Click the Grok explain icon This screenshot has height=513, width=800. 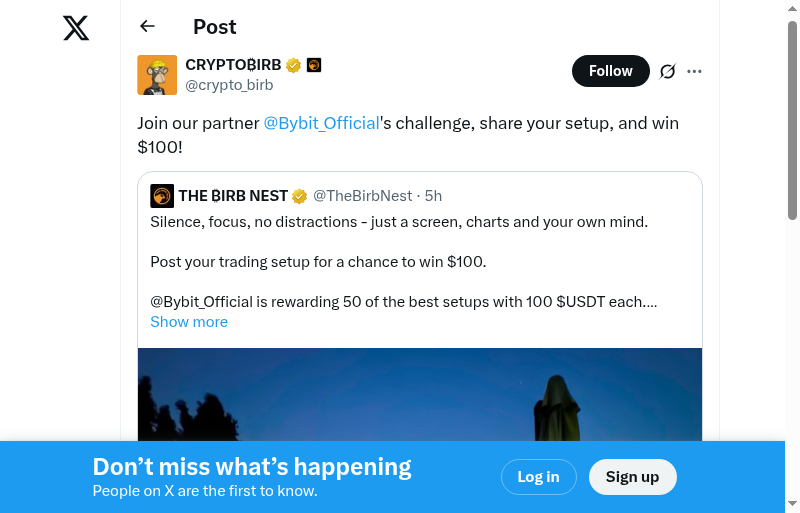(x=668, y=71)
